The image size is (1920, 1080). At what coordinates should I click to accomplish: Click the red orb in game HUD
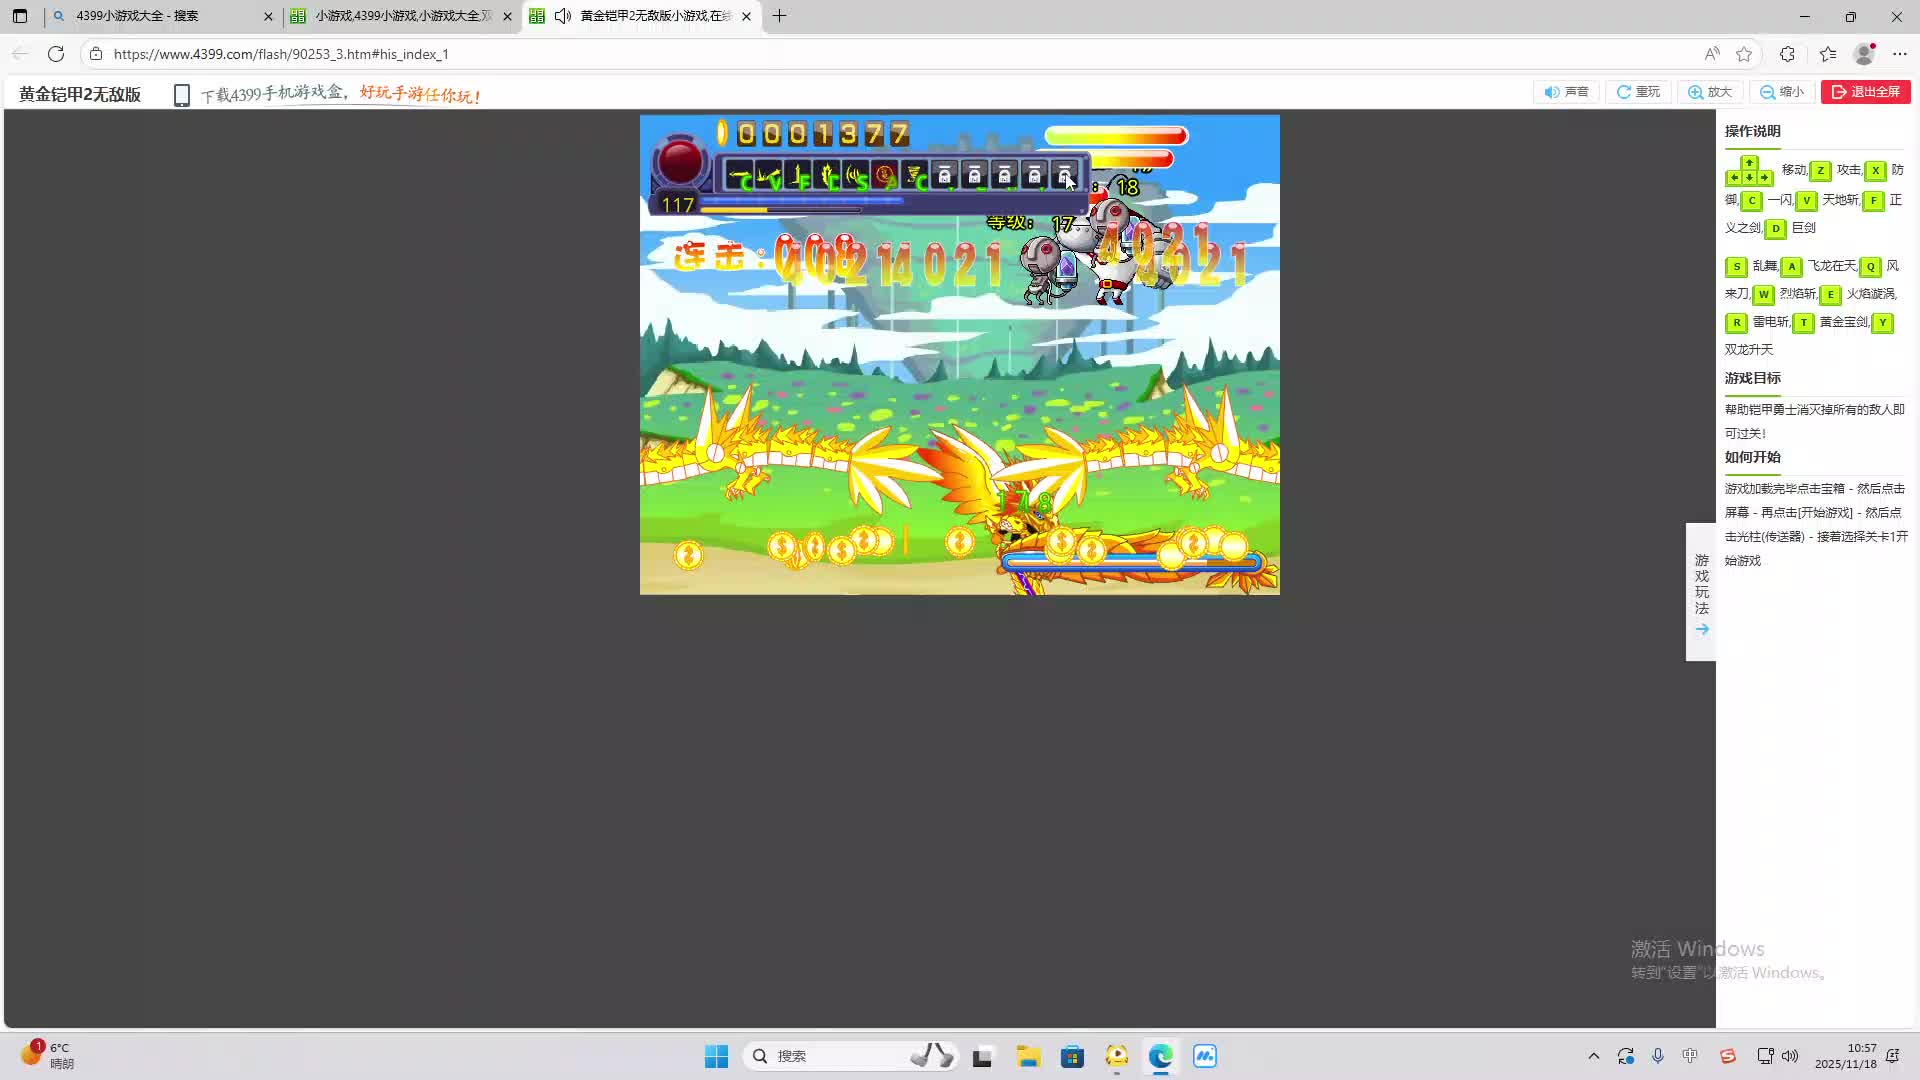tap(680, 162)
